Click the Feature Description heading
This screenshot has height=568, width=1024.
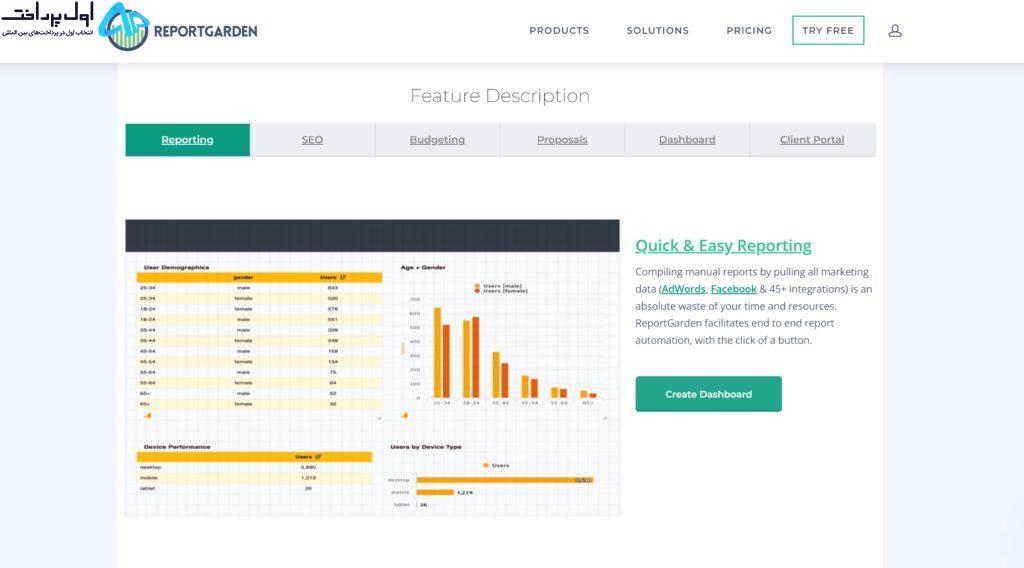500,96
